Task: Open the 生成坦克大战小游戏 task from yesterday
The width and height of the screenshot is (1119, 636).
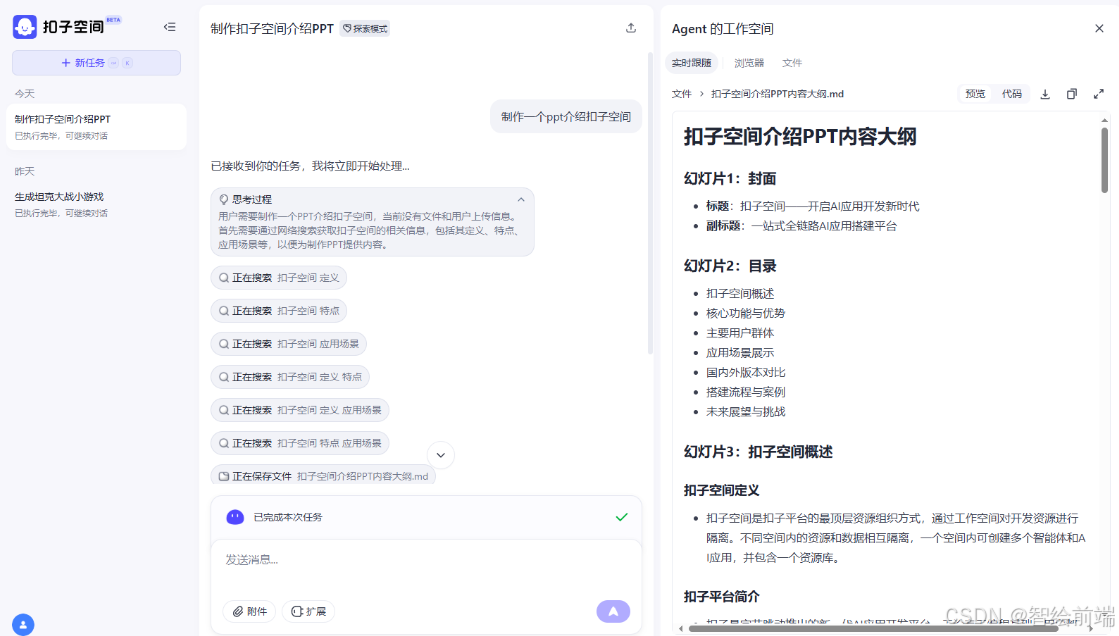Action: (x=96, y=204)
